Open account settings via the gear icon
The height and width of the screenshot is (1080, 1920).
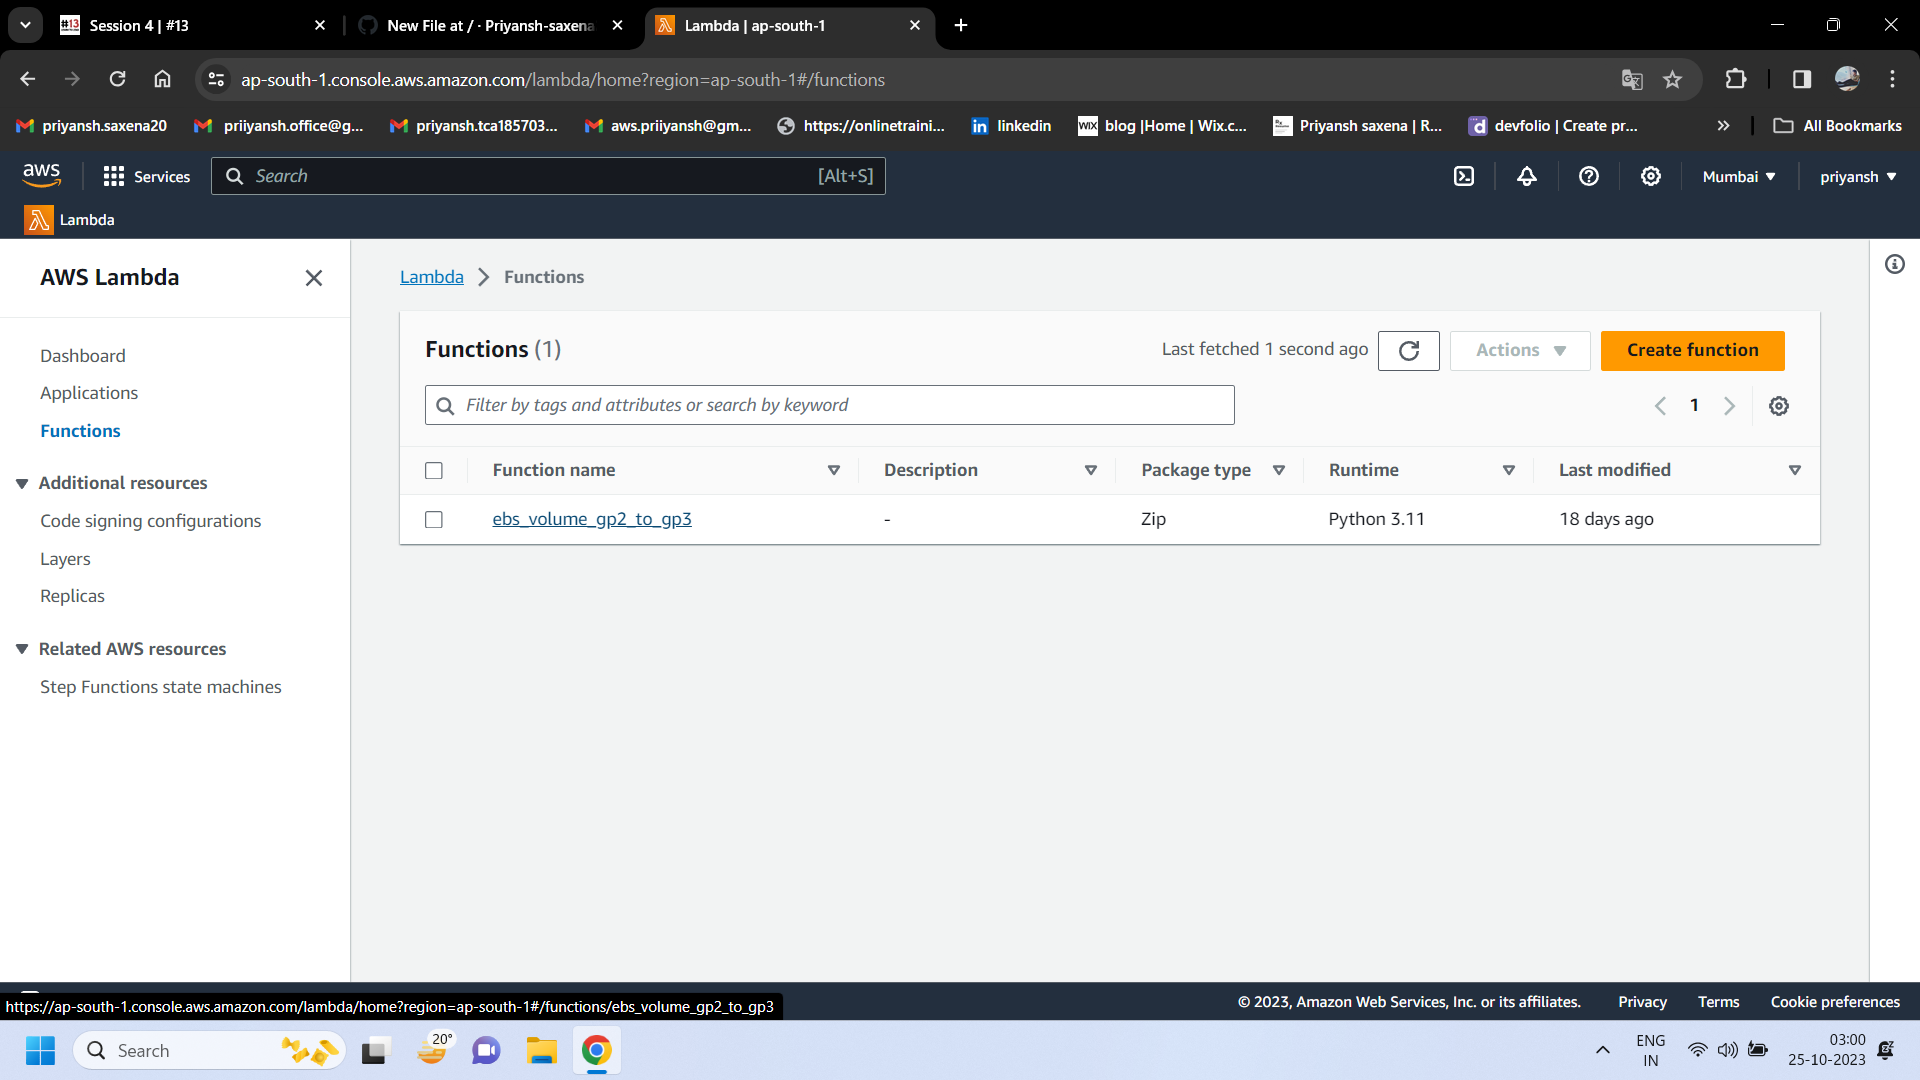1650,176
